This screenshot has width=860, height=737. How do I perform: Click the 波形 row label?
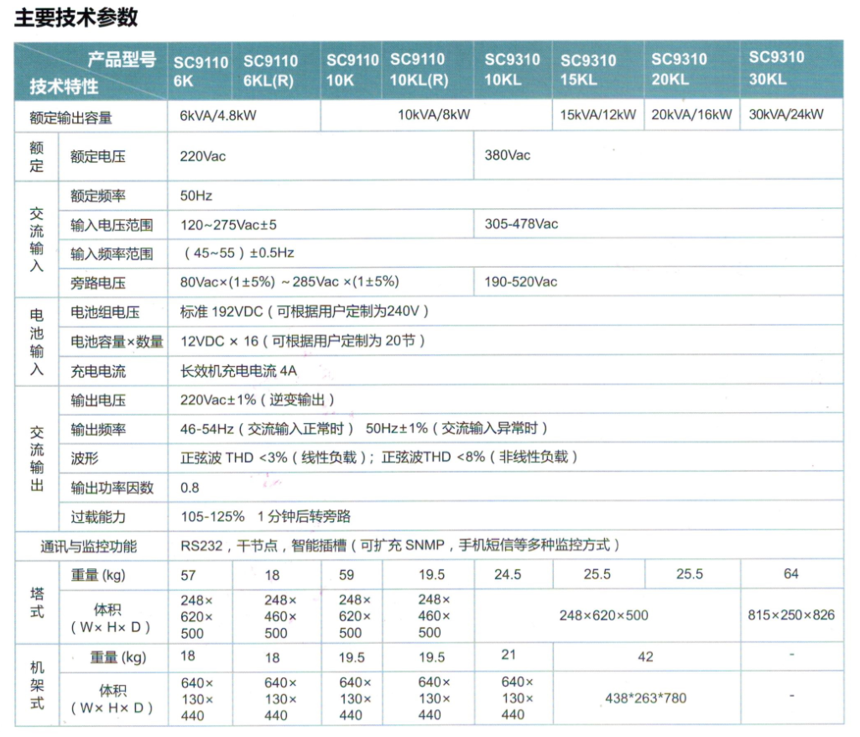[x=84, y=458]
